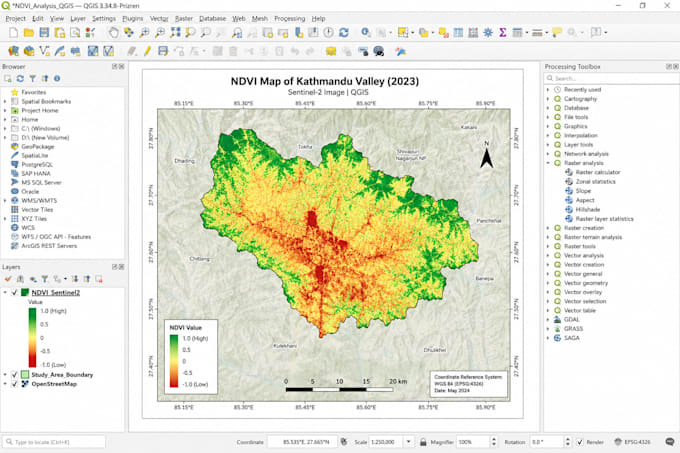Toggle the scale lock icon
Screen dimensions: 680x453
click(423, 442)
